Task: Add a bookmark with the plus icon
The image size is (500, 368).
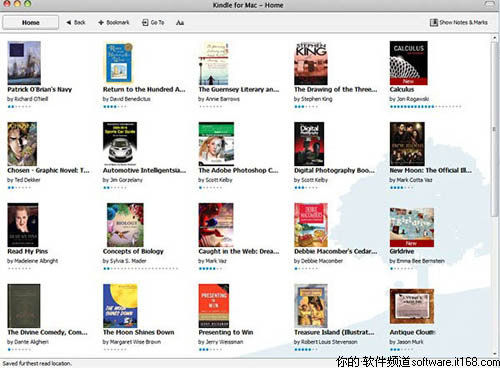Action: coord(101,23)
